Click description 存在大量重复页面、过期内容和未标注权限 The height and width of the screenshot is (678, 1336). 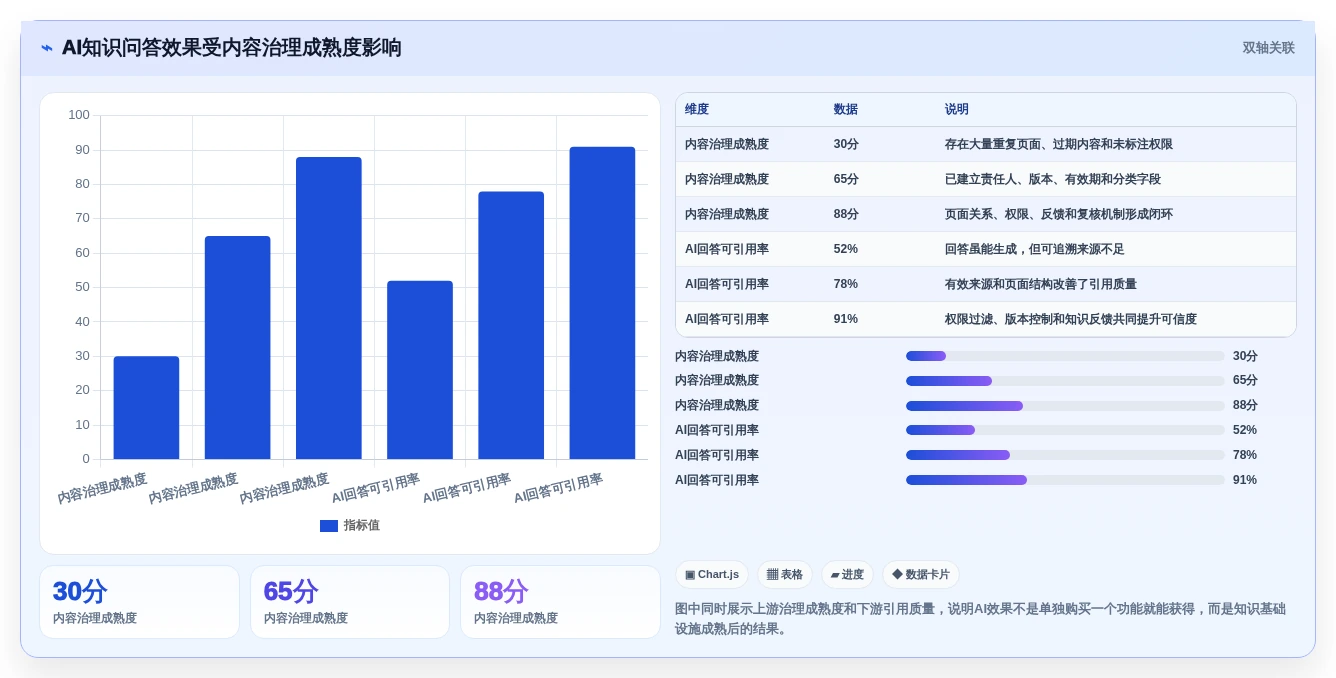[x=1059, y=145]
